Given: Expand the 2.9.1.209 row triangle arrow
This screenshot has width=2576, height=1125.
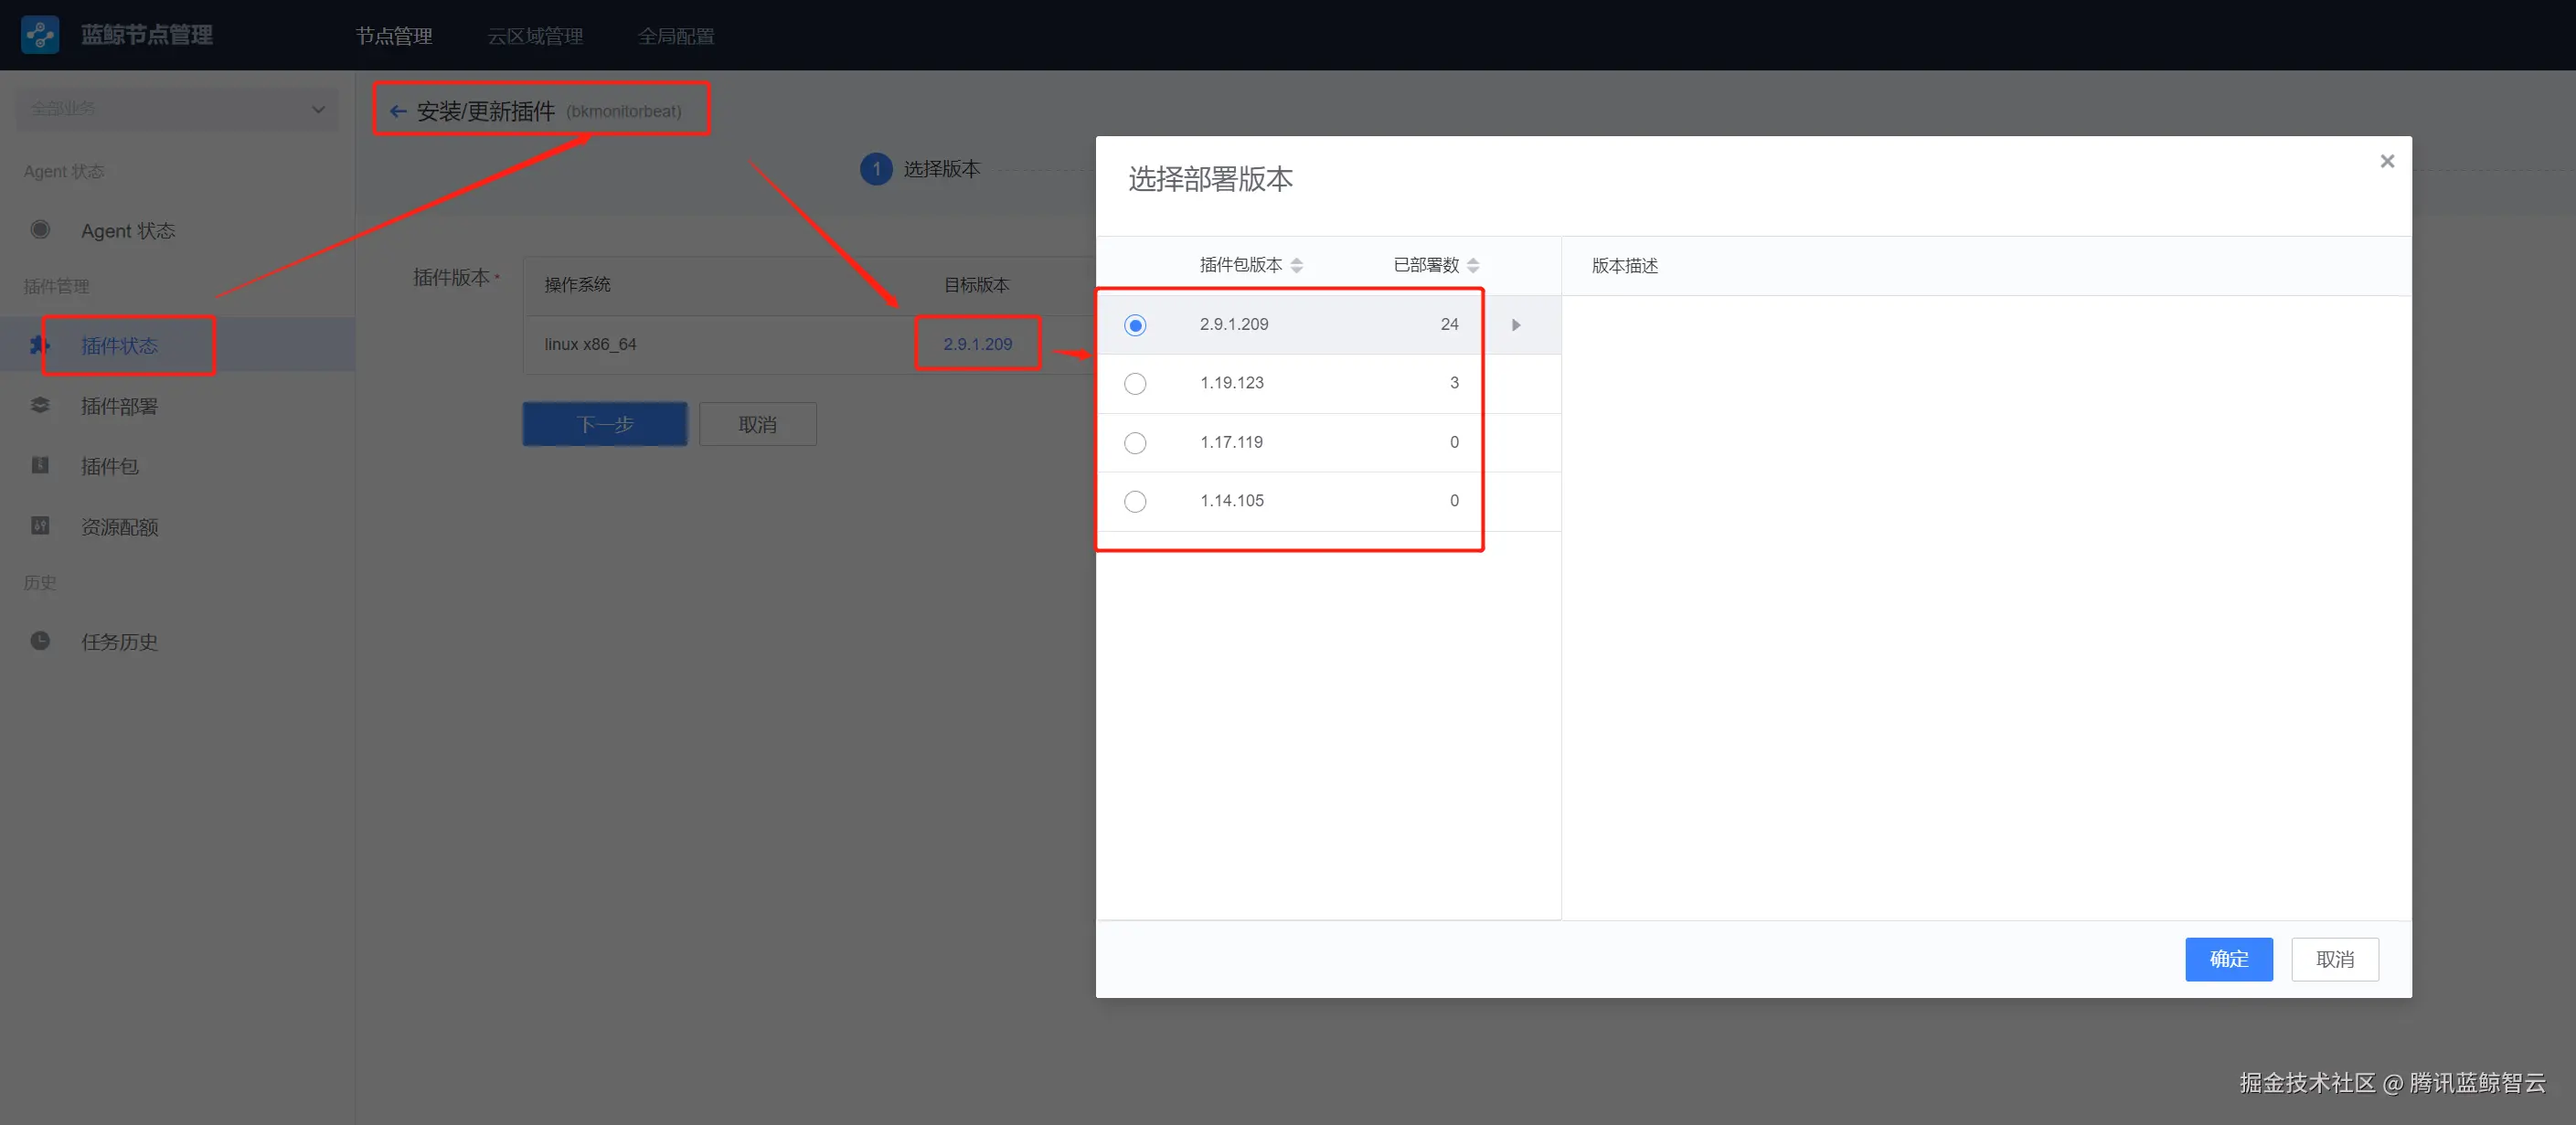Looking at the screenshot, I should coord(1516,325).
